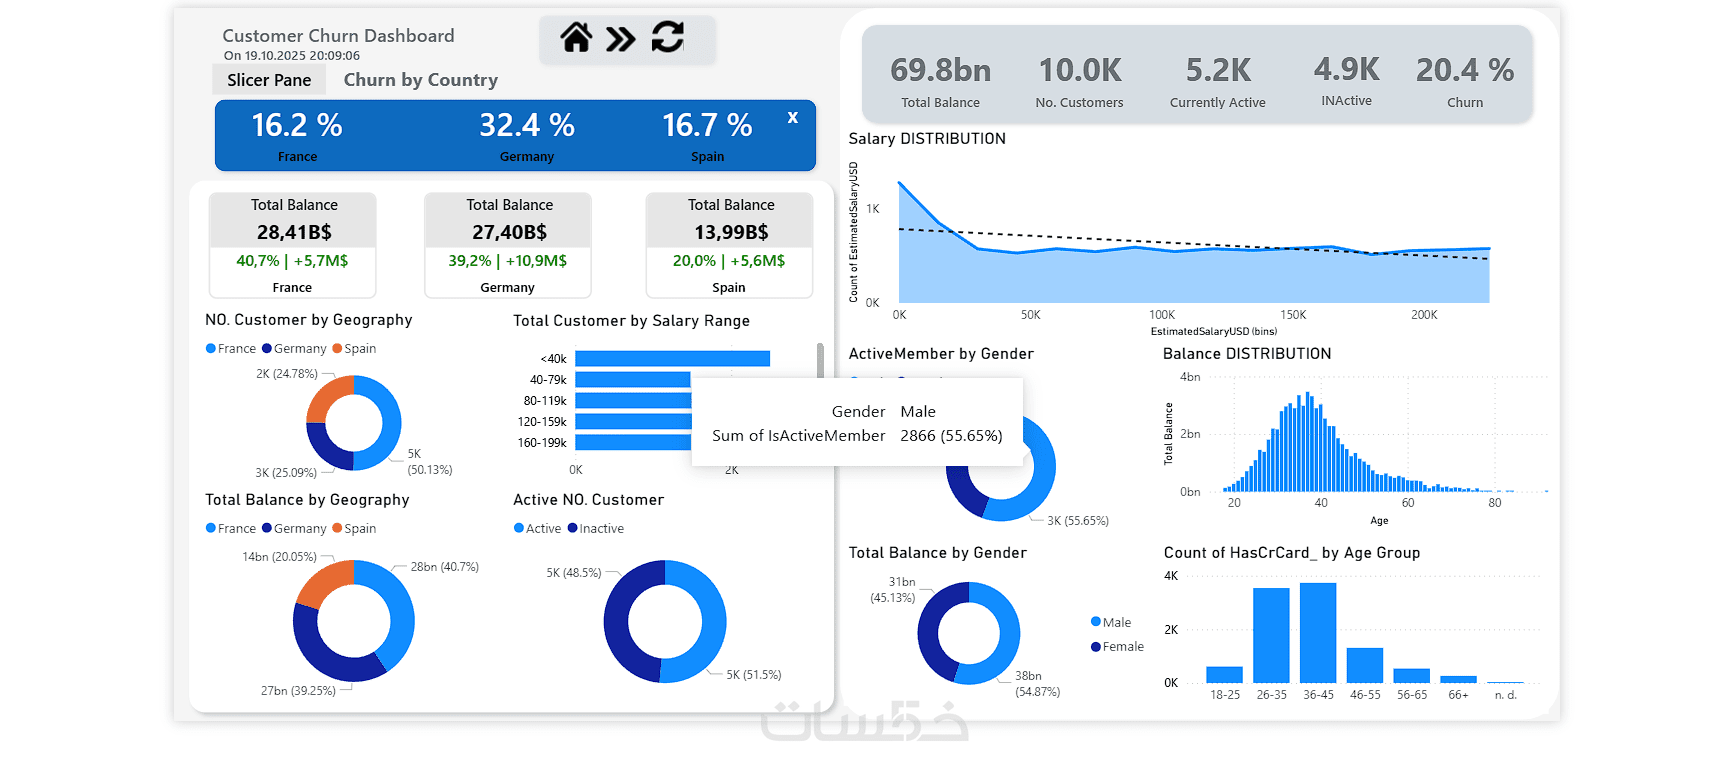This screenshot has width=1730, height=757.
Task: Click the refresh icon
Action: pos(668,37)
